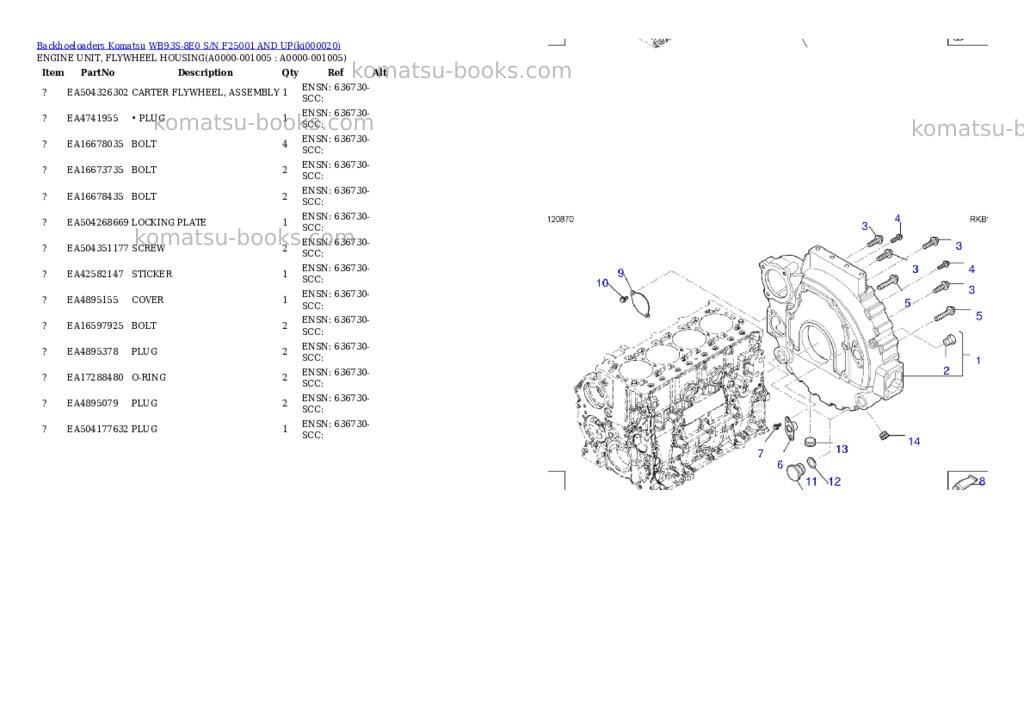Select part number EA504326302

97,93
